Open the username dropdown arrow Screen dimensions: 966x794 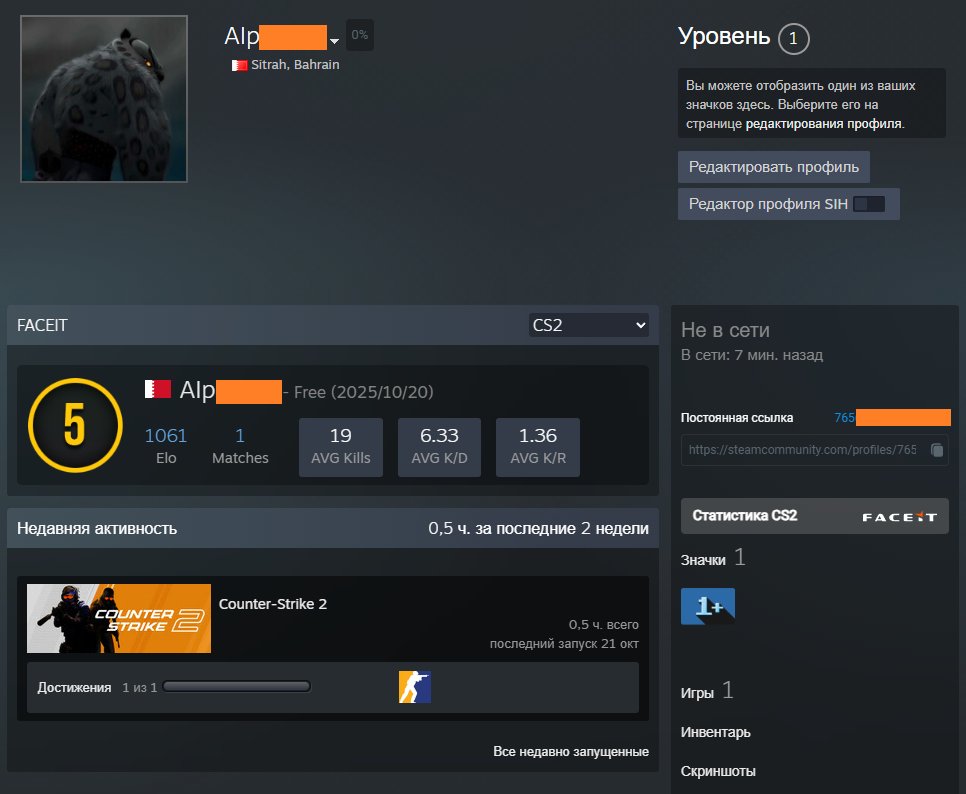pyautogui.click(x=334, y=41)
